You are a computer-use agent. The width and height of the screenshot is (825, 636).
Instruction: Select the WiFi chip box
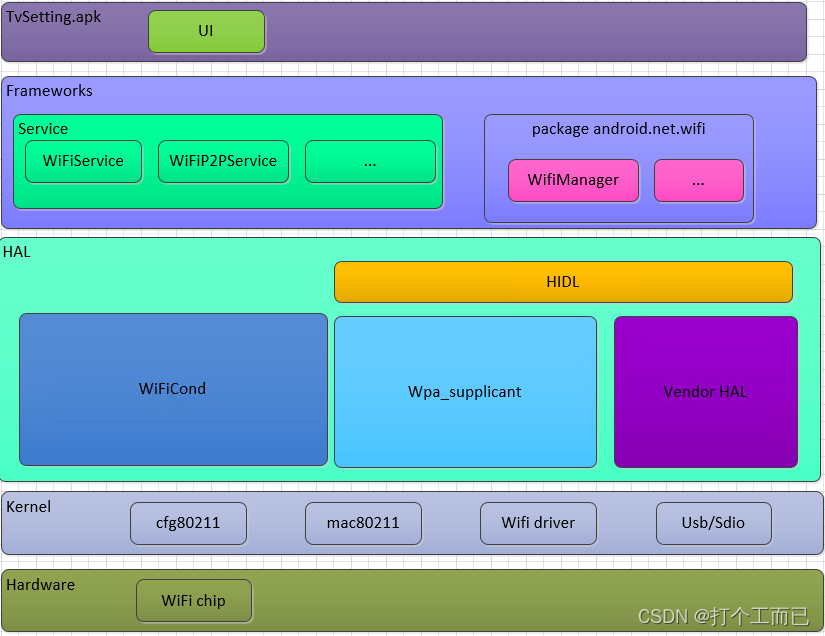pos(194,601)
